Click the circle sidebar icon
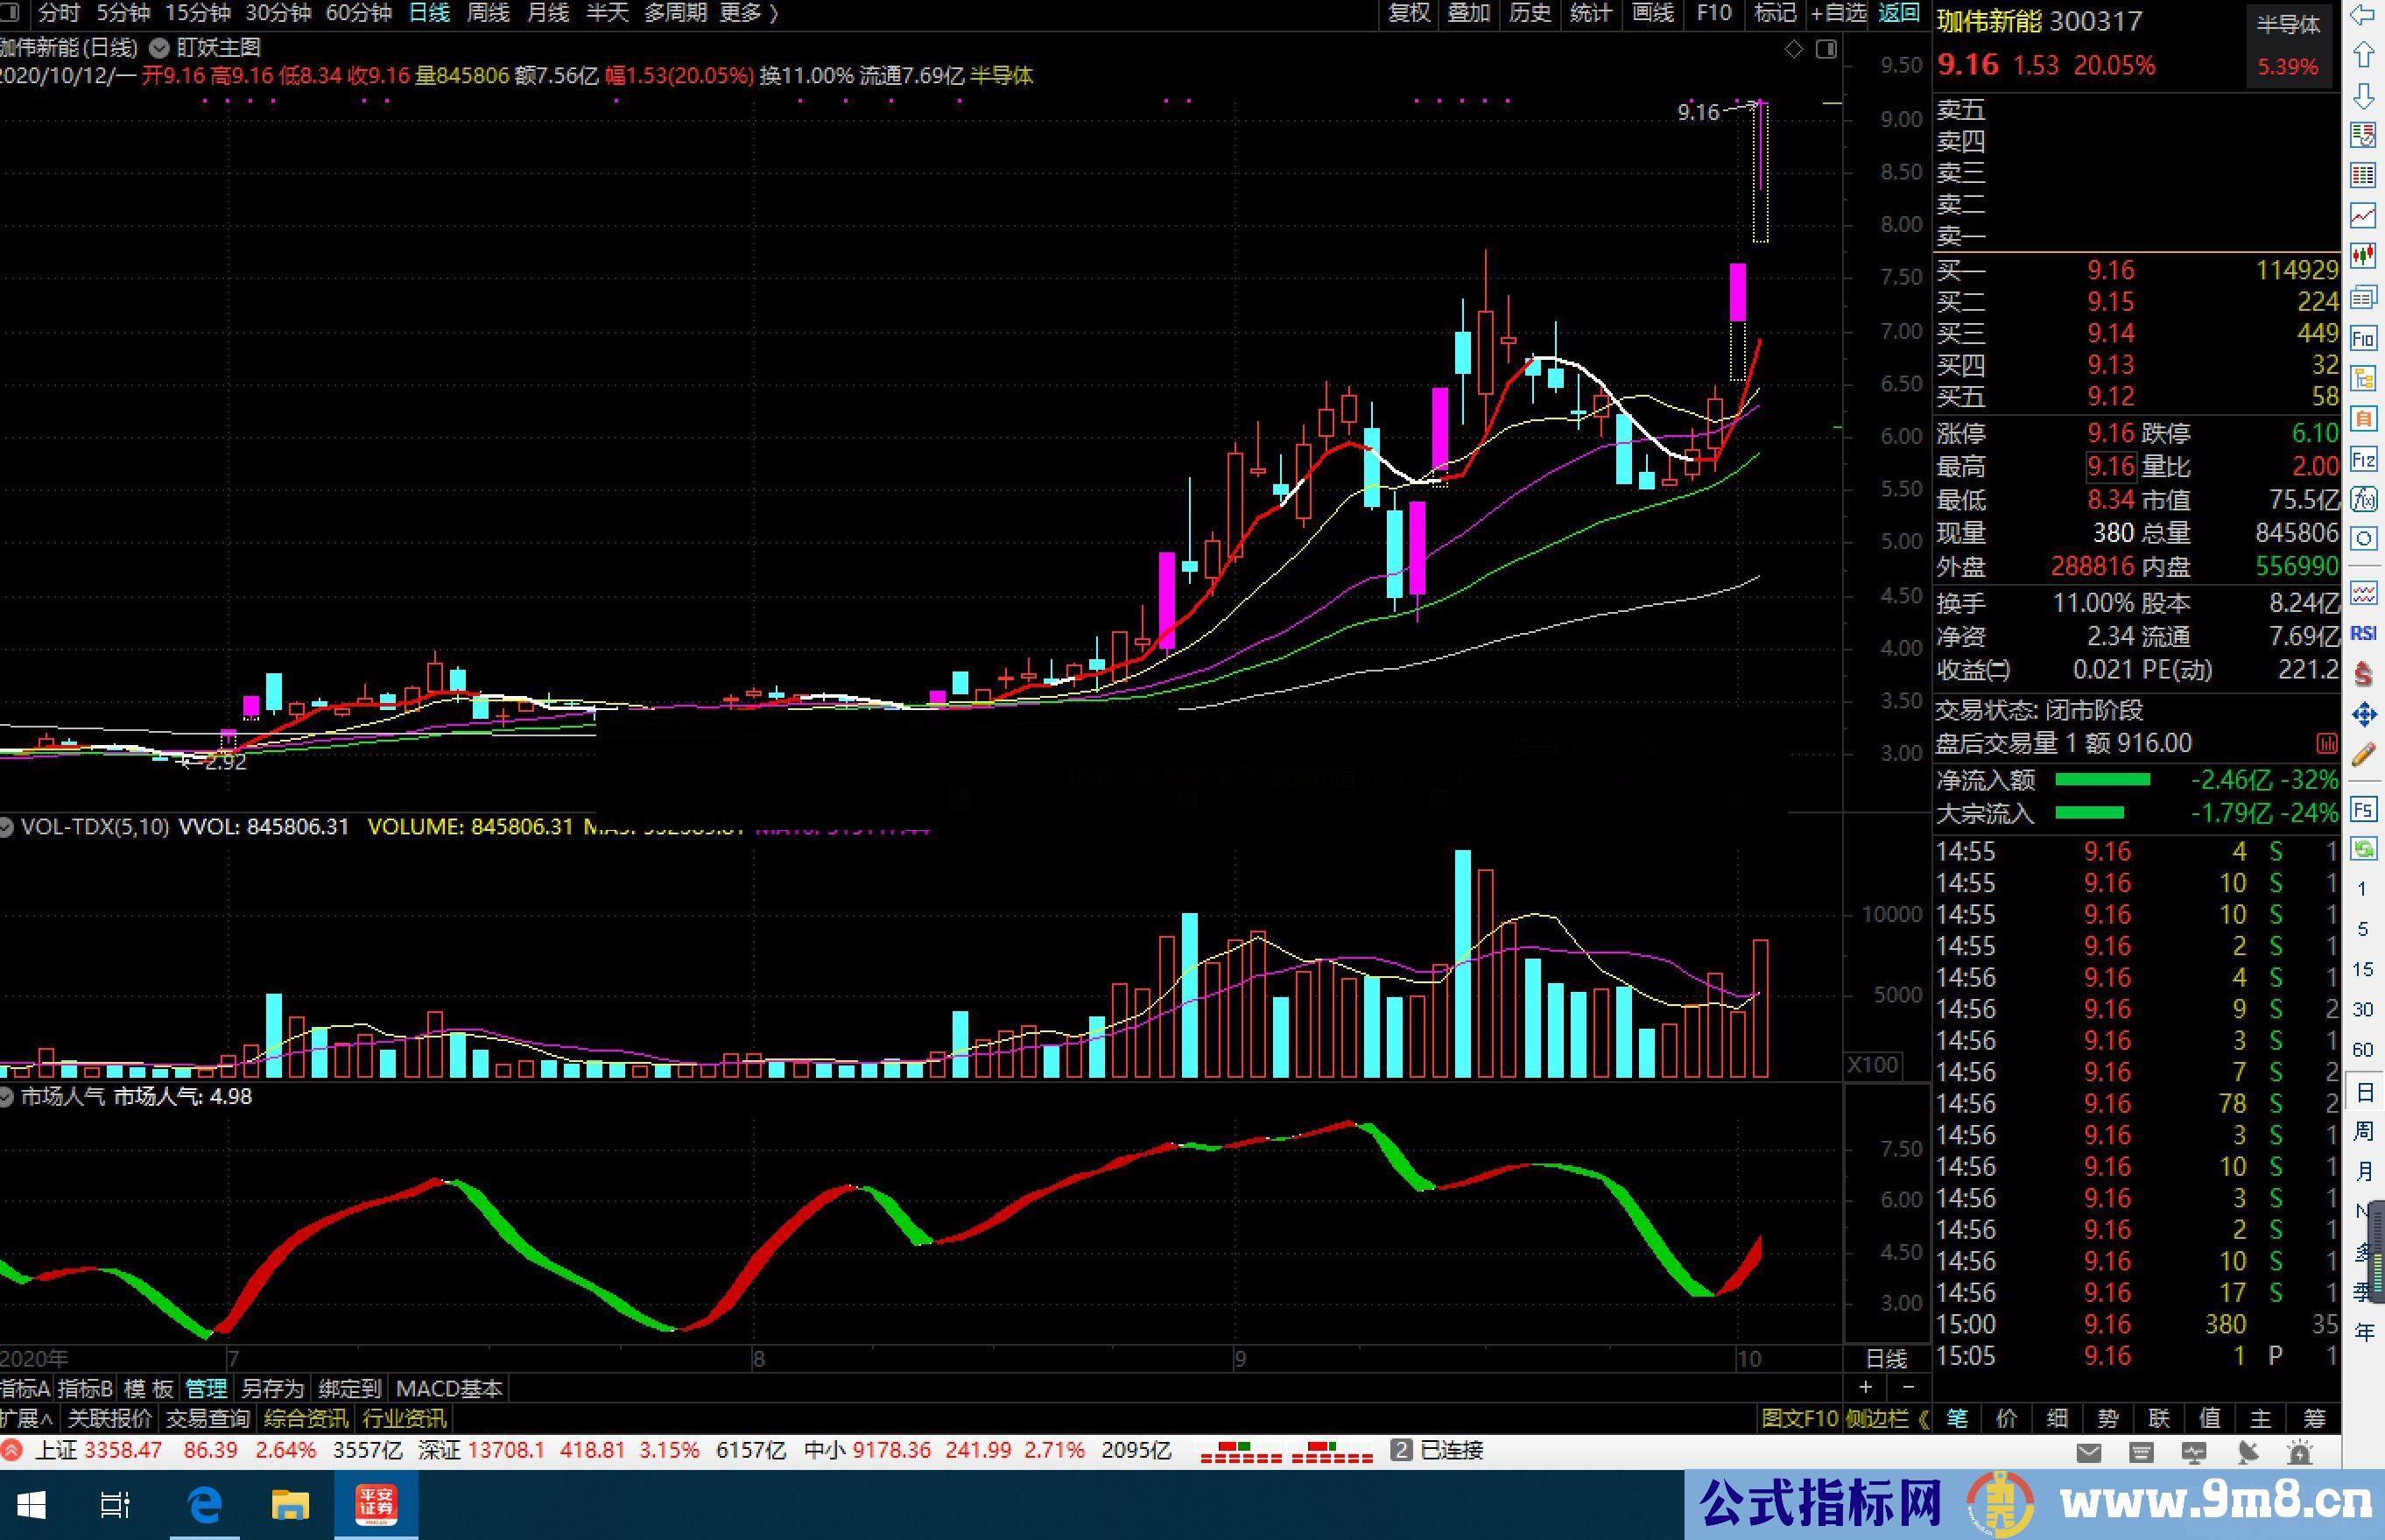Image resolution: width=2385 pixels, height=1540 pixels. tap(2363, 539)
